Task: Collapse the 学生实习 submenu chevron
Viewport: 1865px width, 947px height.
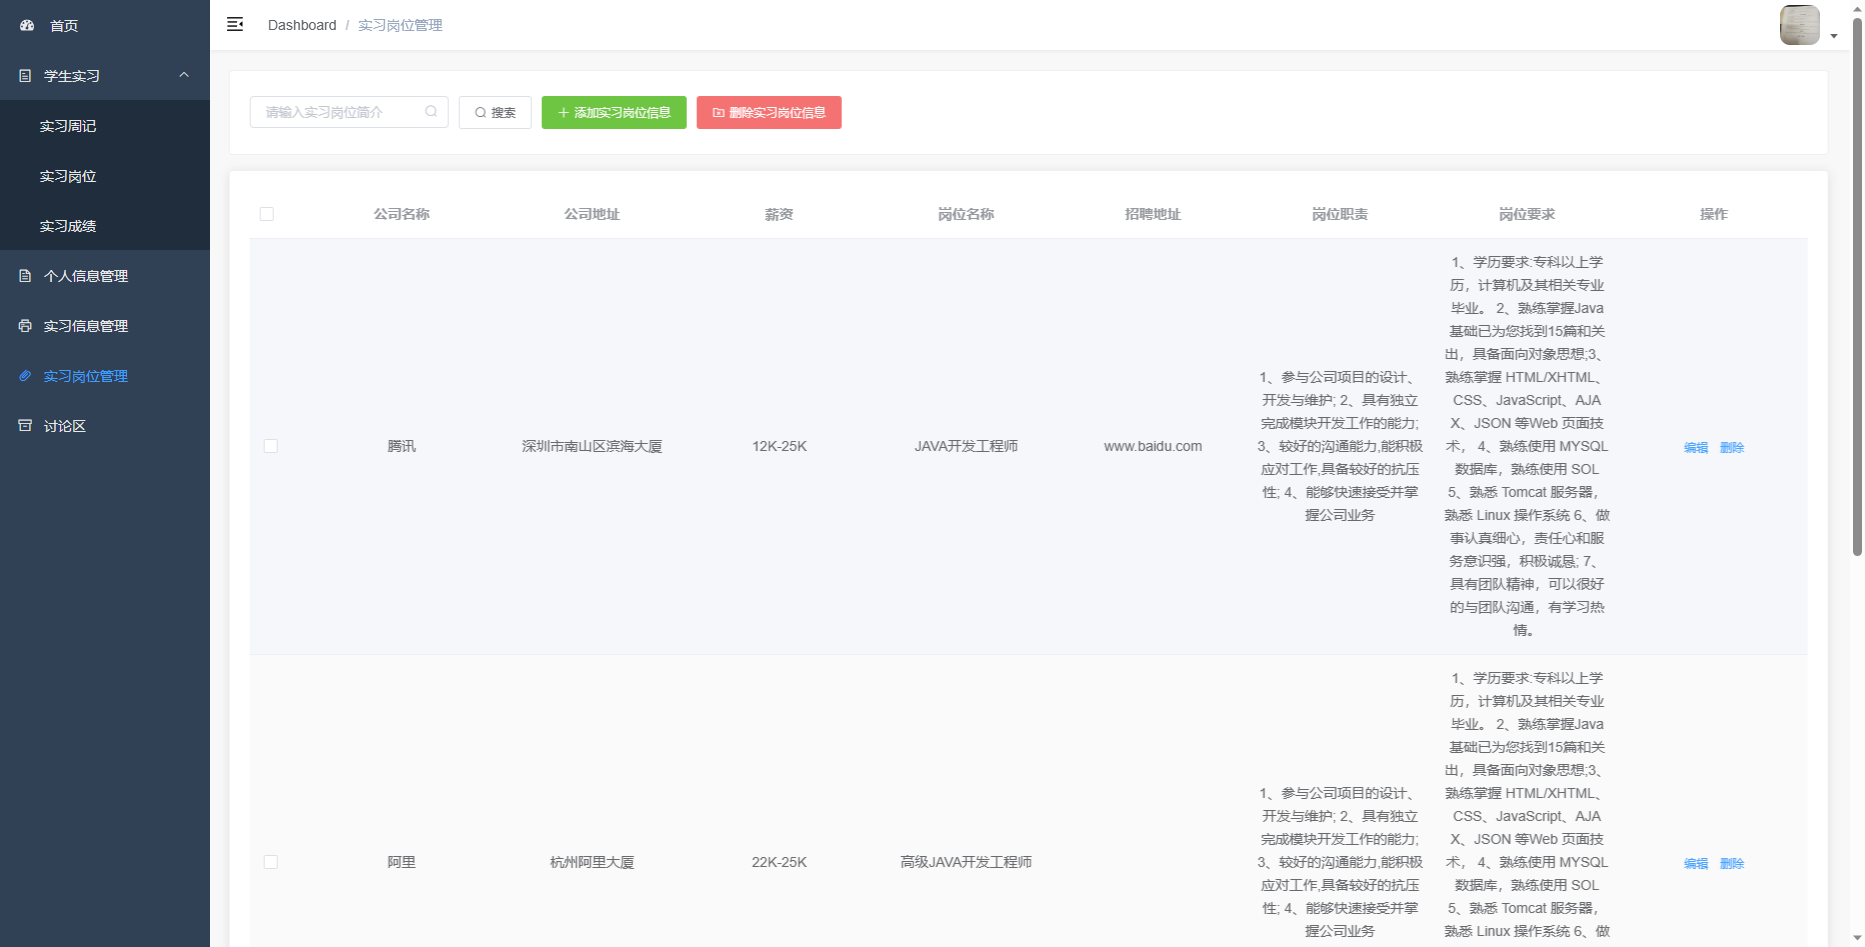Action: [184, 75]
